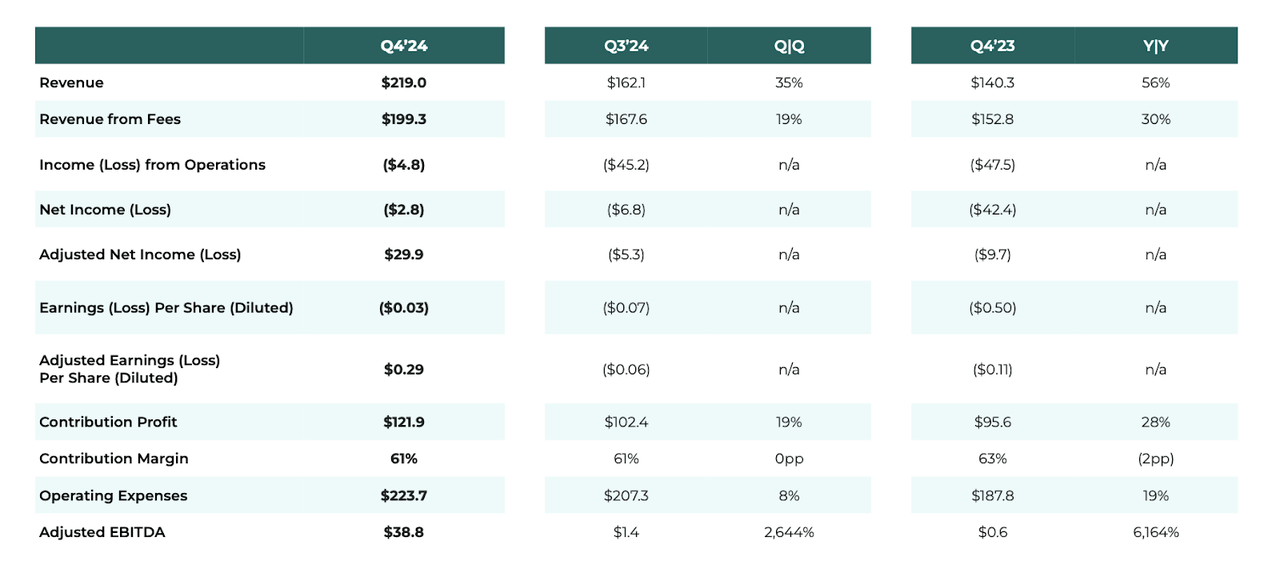Select the Q3'24 column header
Screen dimensions: 1280x561
[626, 46]
